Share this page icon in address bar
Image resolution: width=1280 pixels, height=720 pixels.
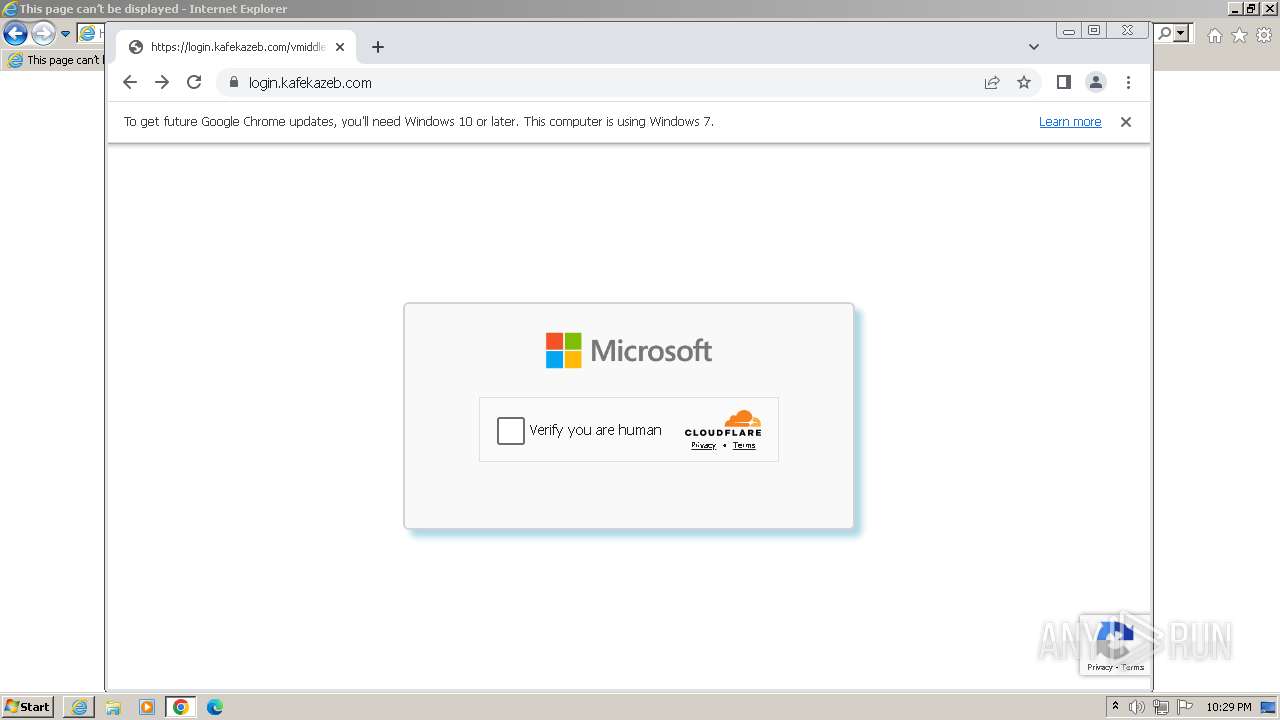coord(992,82)
